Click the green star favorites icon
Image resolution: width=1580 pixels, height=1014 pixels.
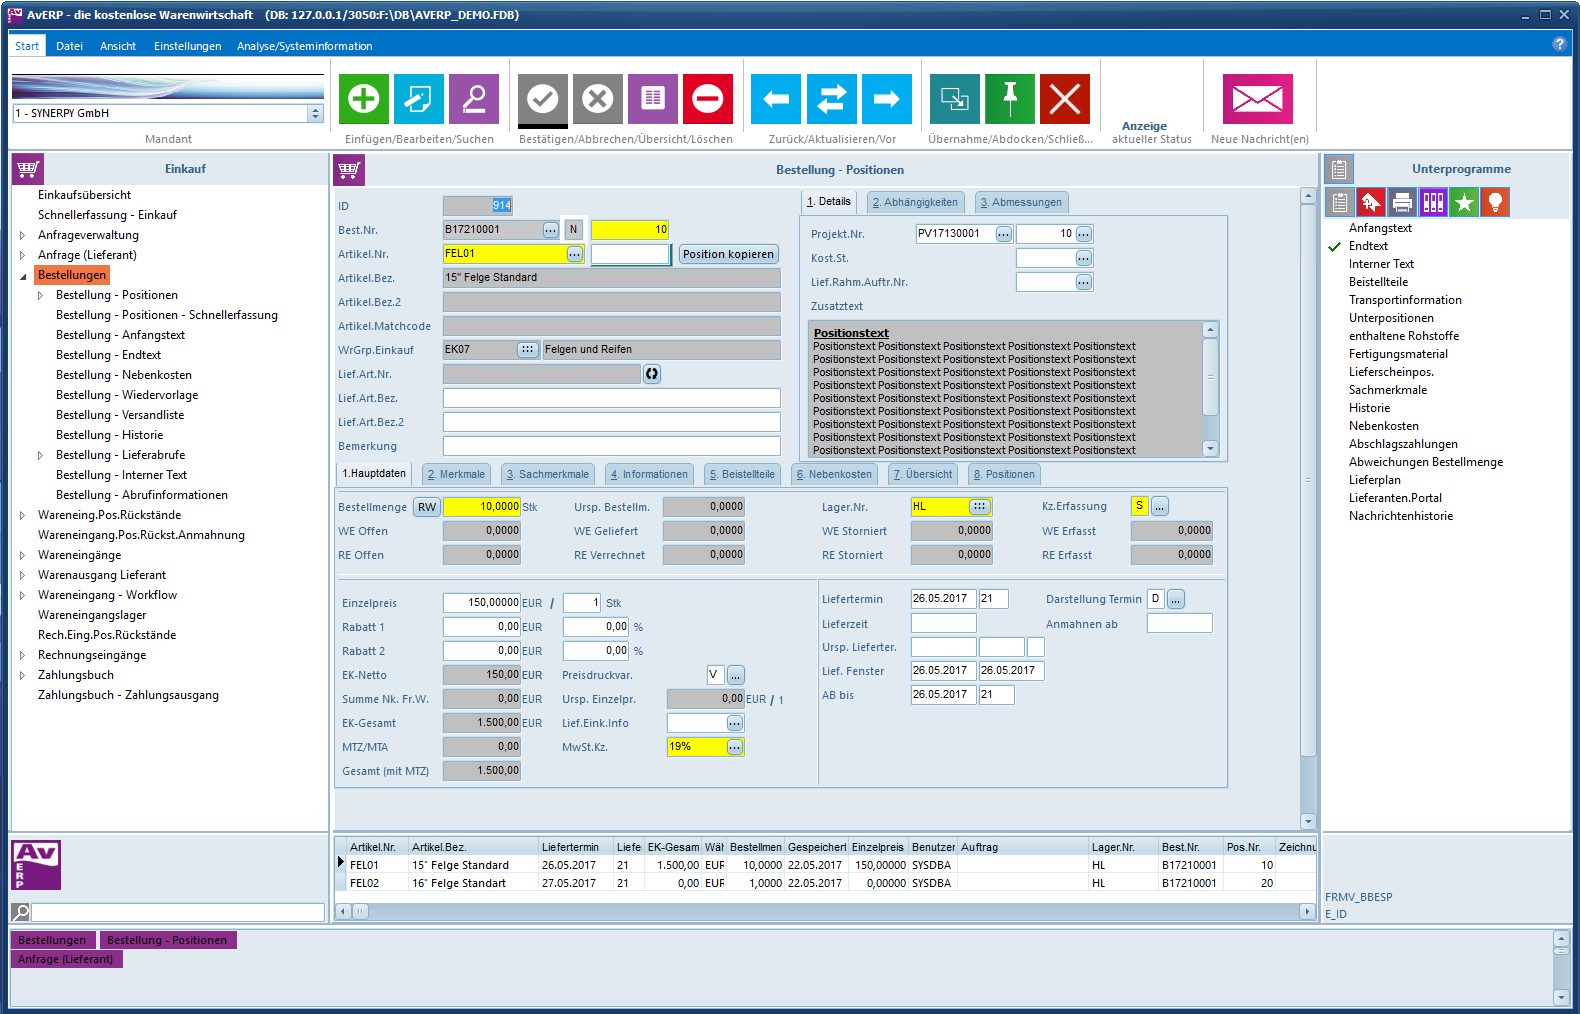(1464, 203)
